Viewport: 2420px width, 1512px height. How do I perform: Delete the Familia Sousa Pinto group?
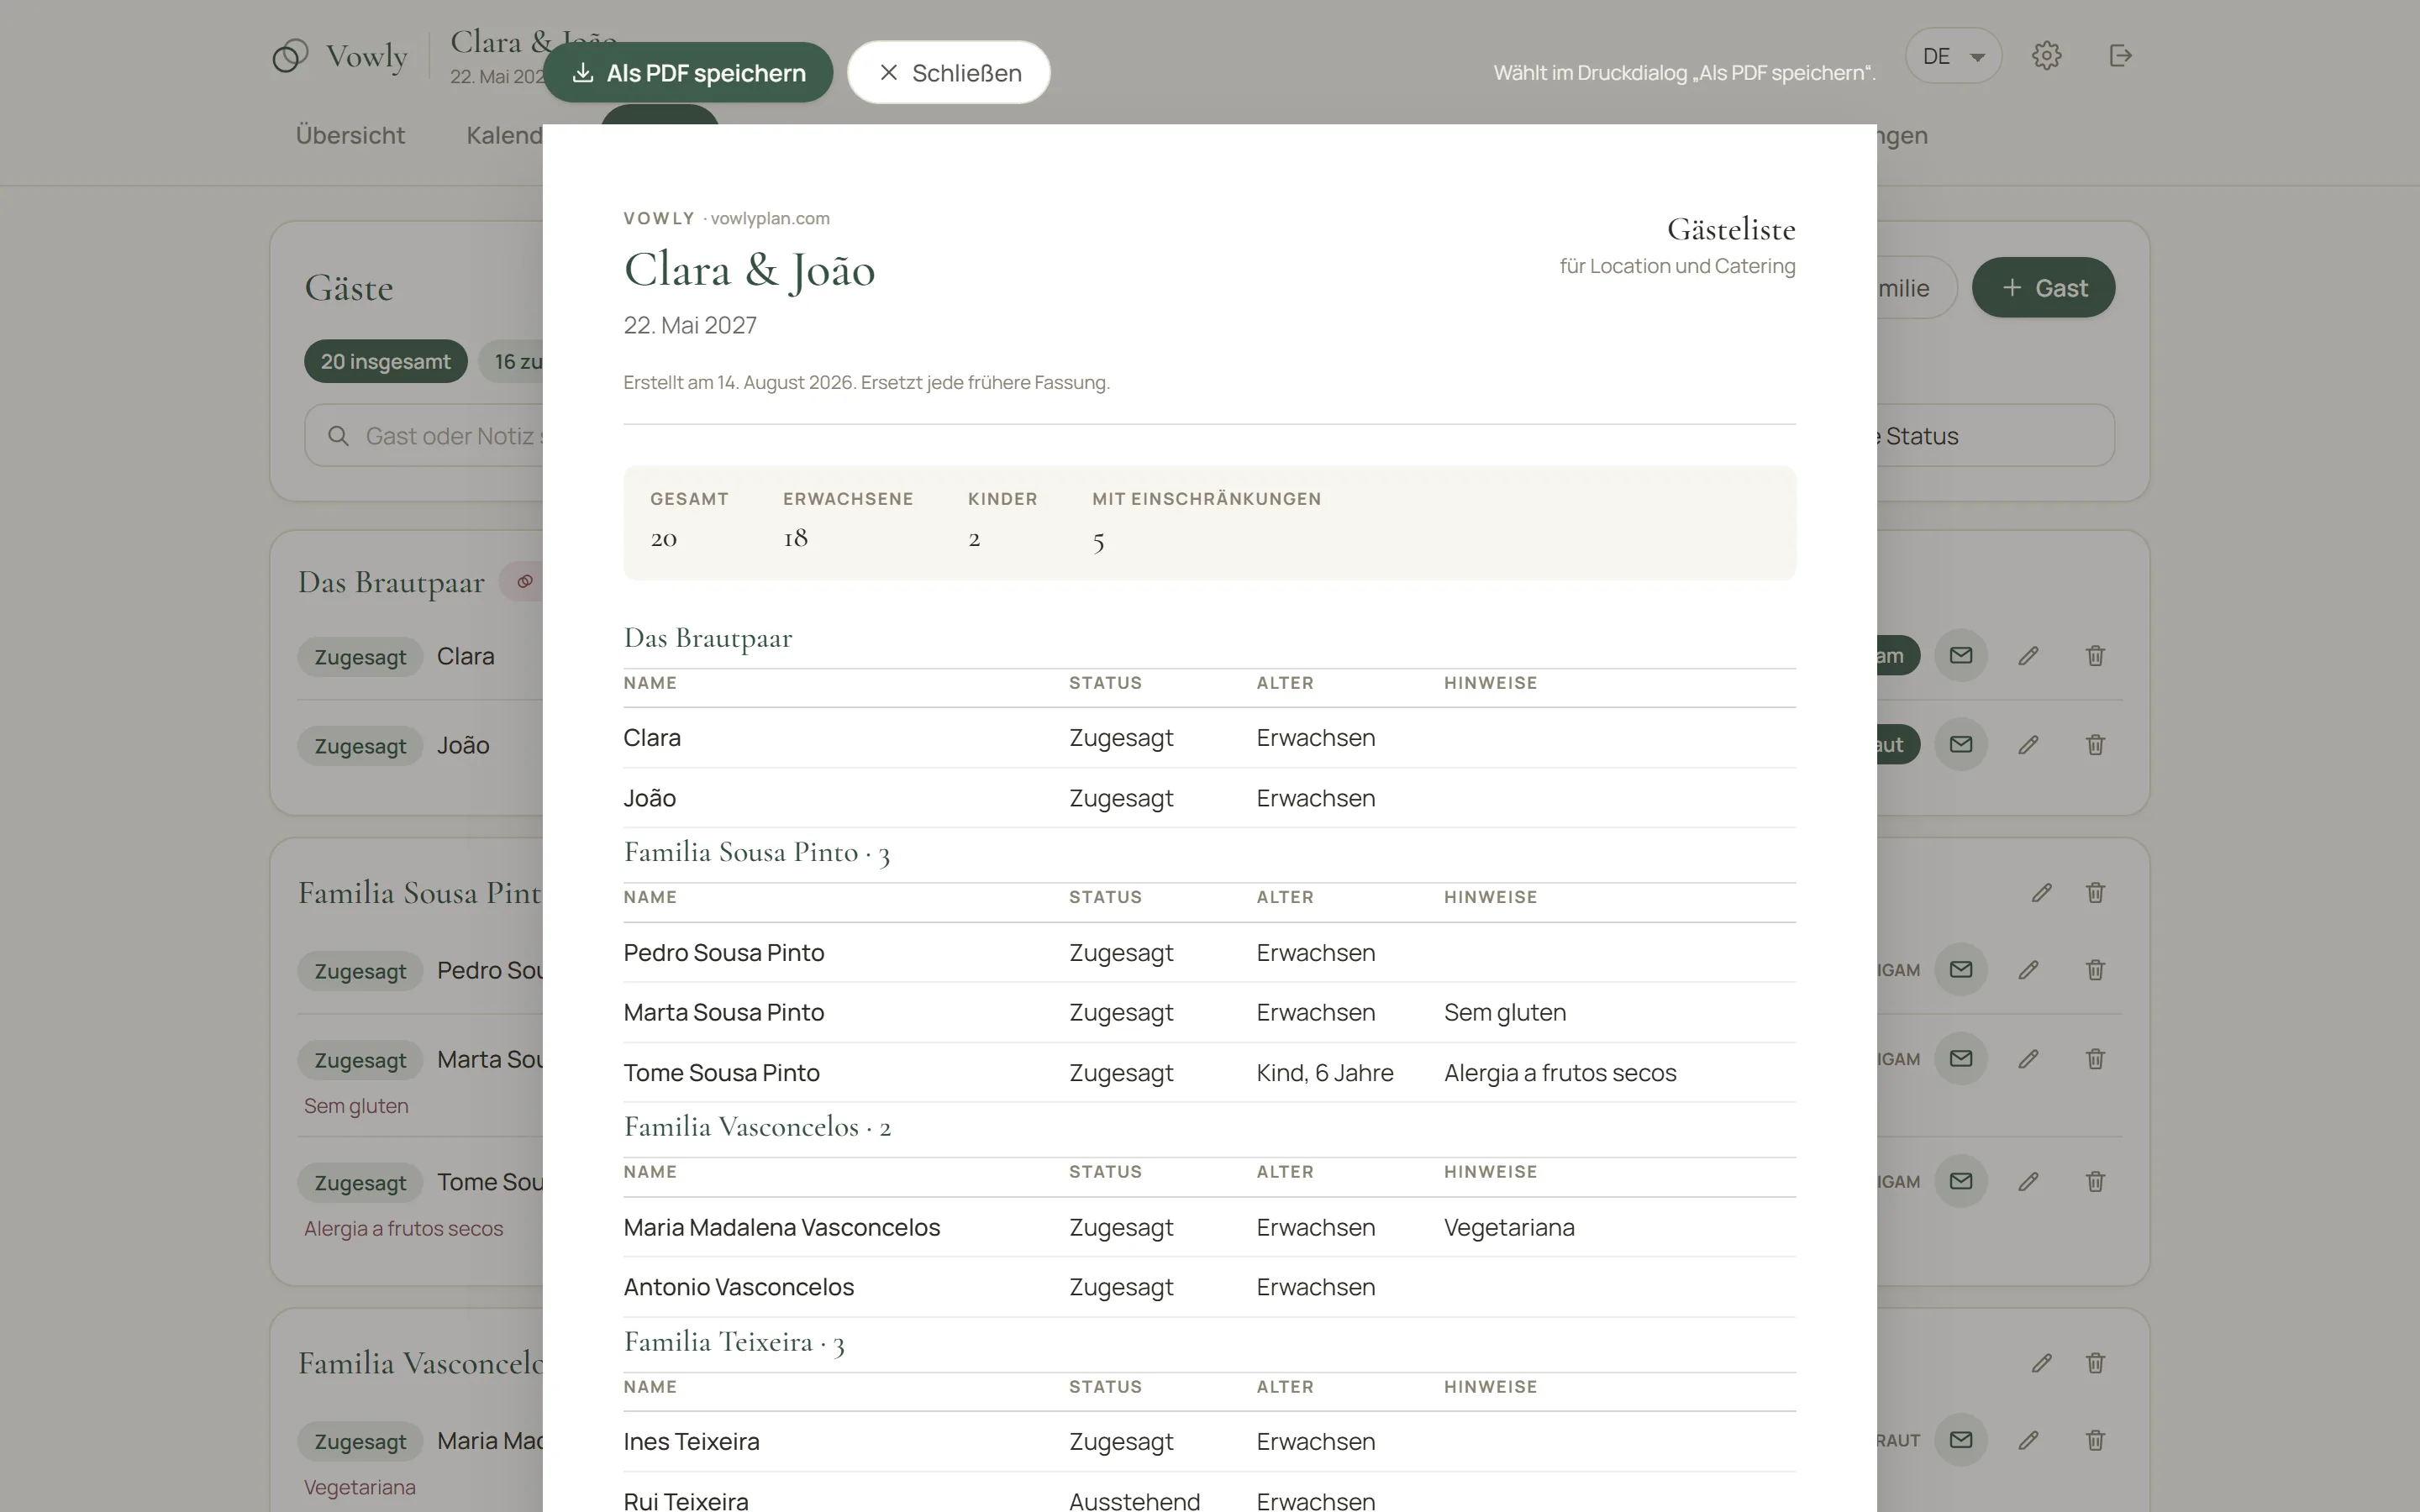coord(2095,892)
